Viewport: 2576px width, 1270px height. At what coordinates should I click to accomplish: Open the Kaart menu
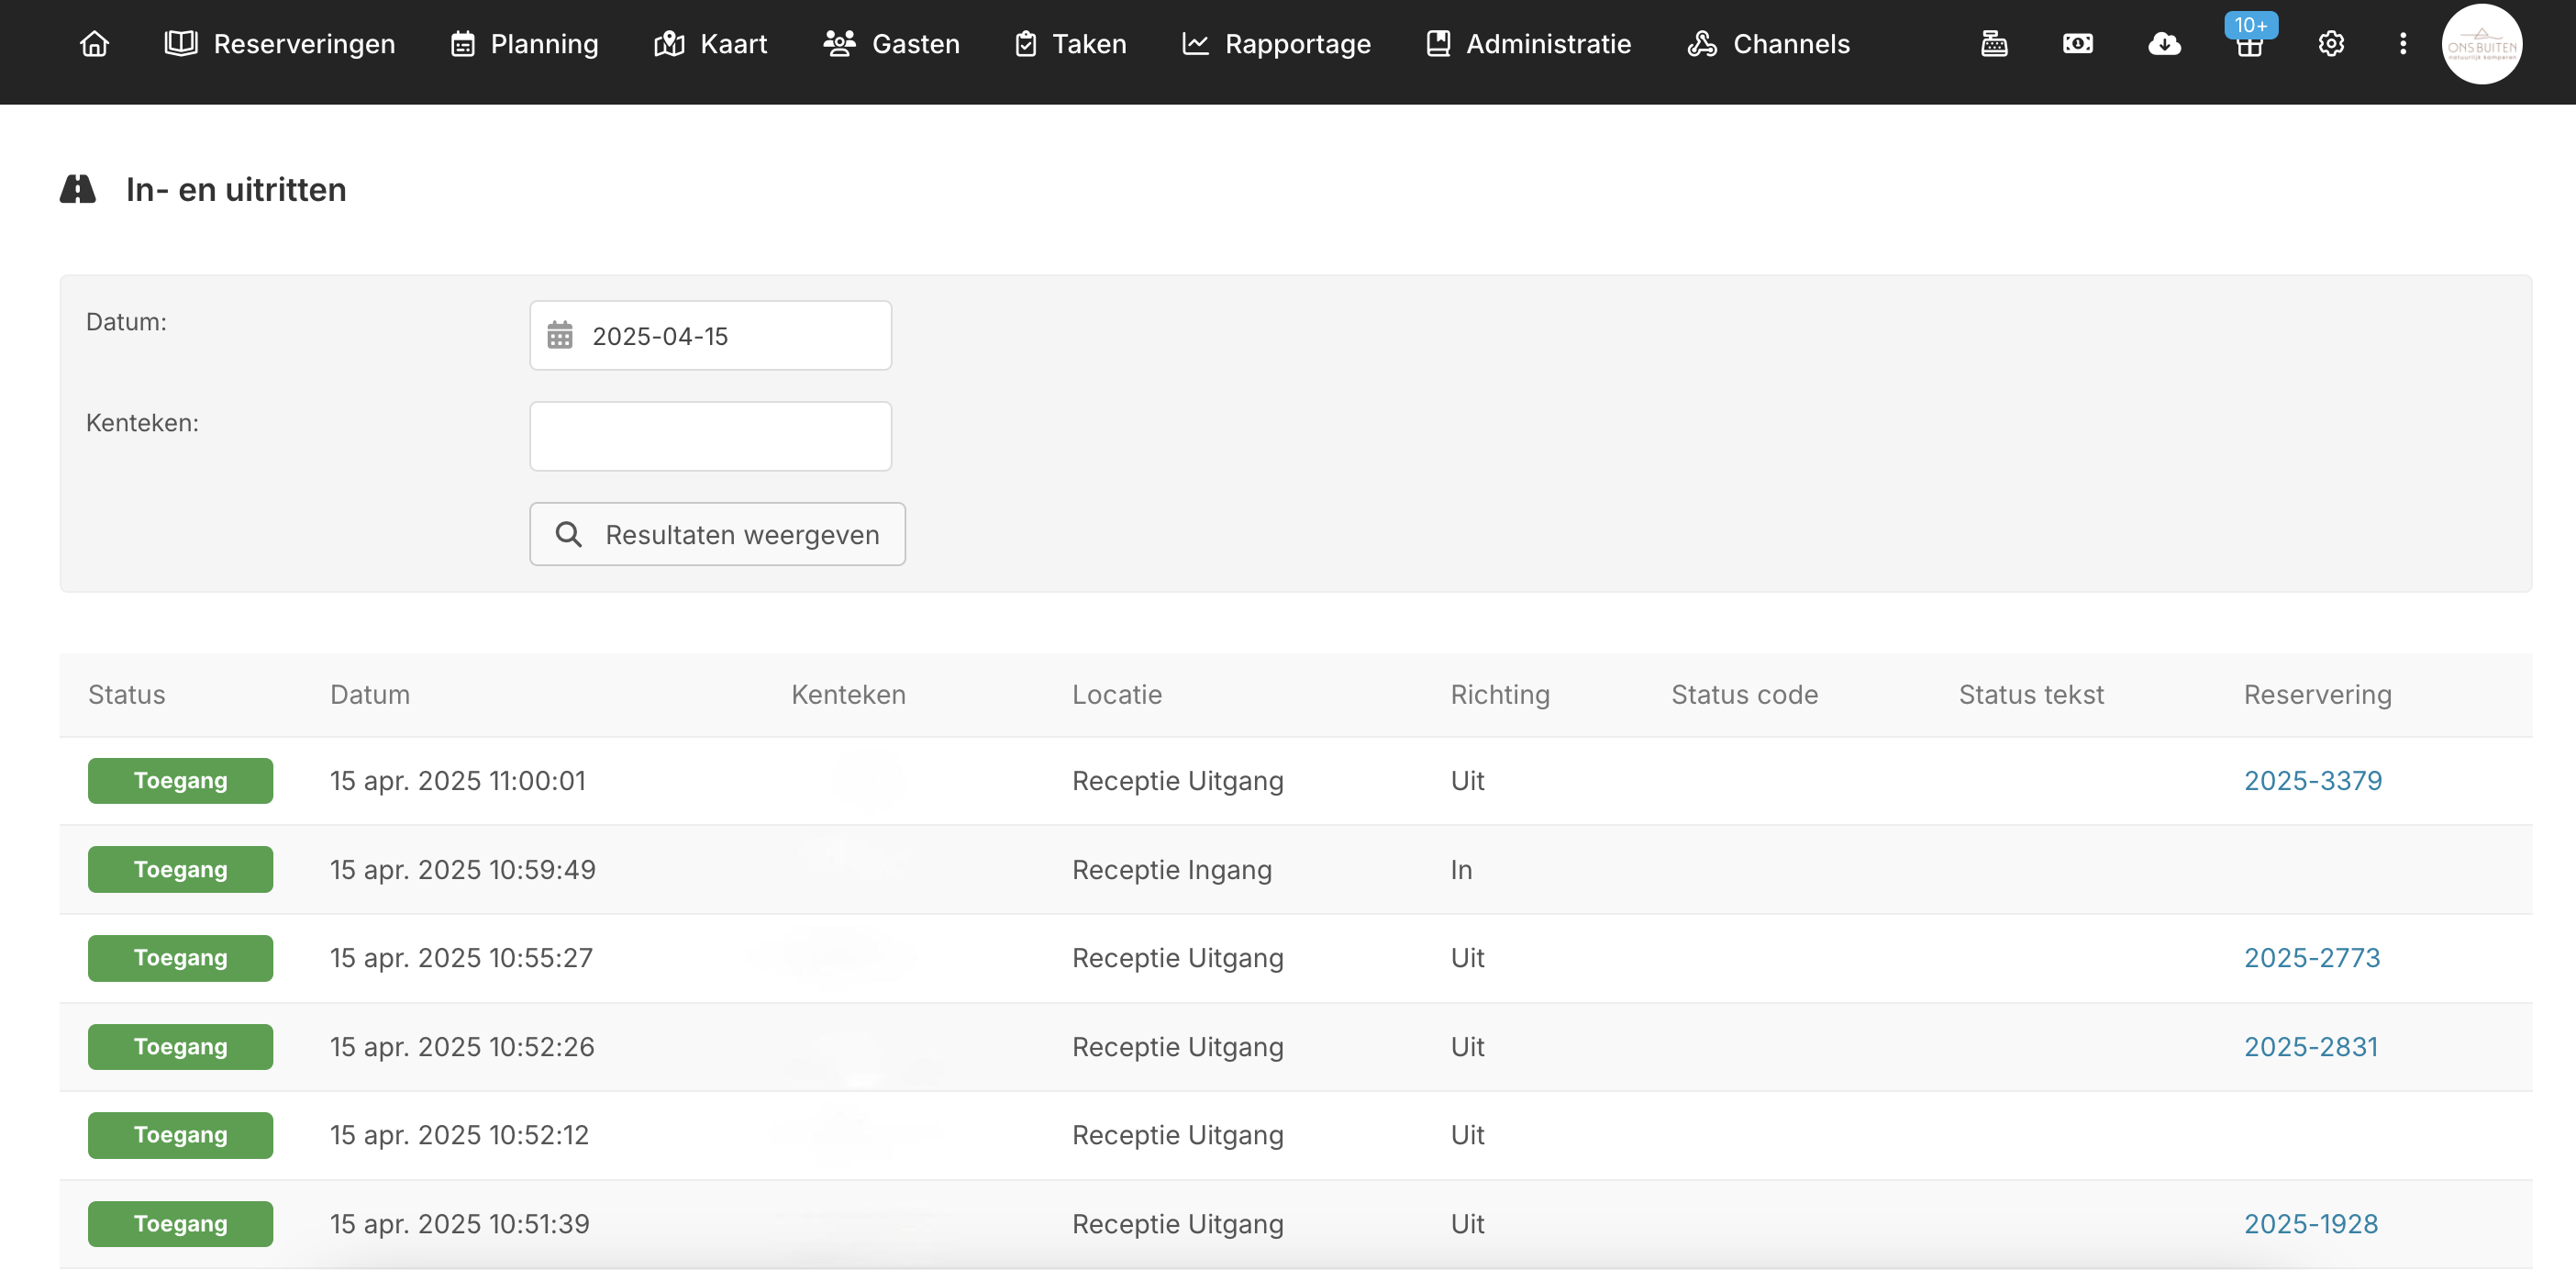(710, 44)
